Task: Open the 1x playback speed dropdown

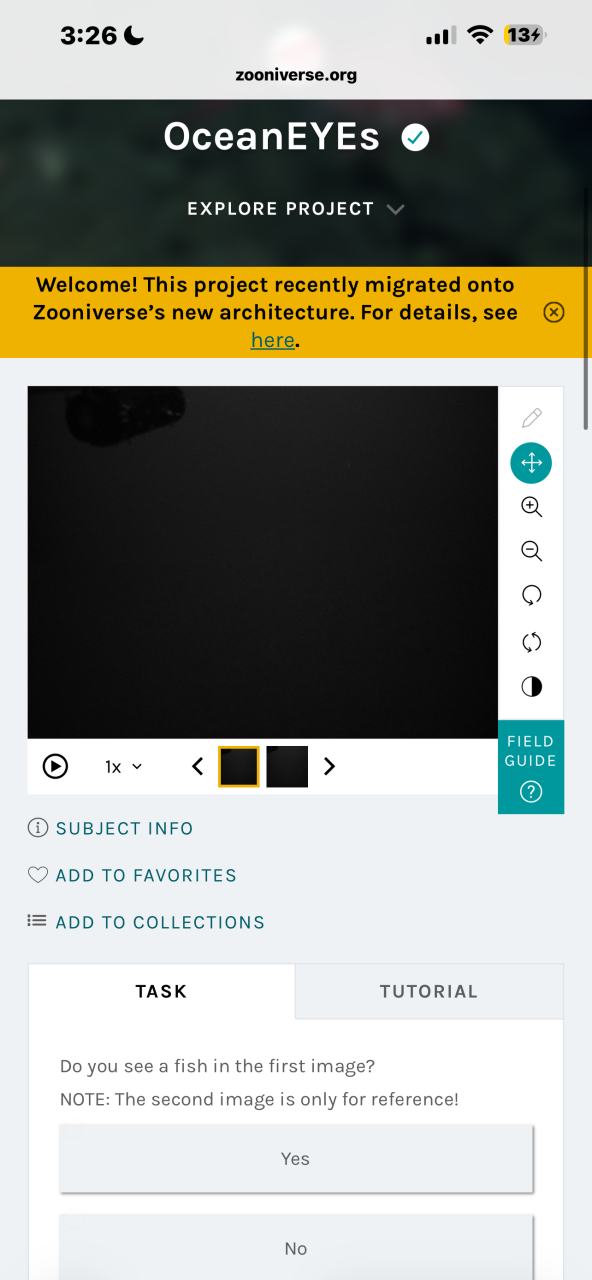Action: pos(124,767)
